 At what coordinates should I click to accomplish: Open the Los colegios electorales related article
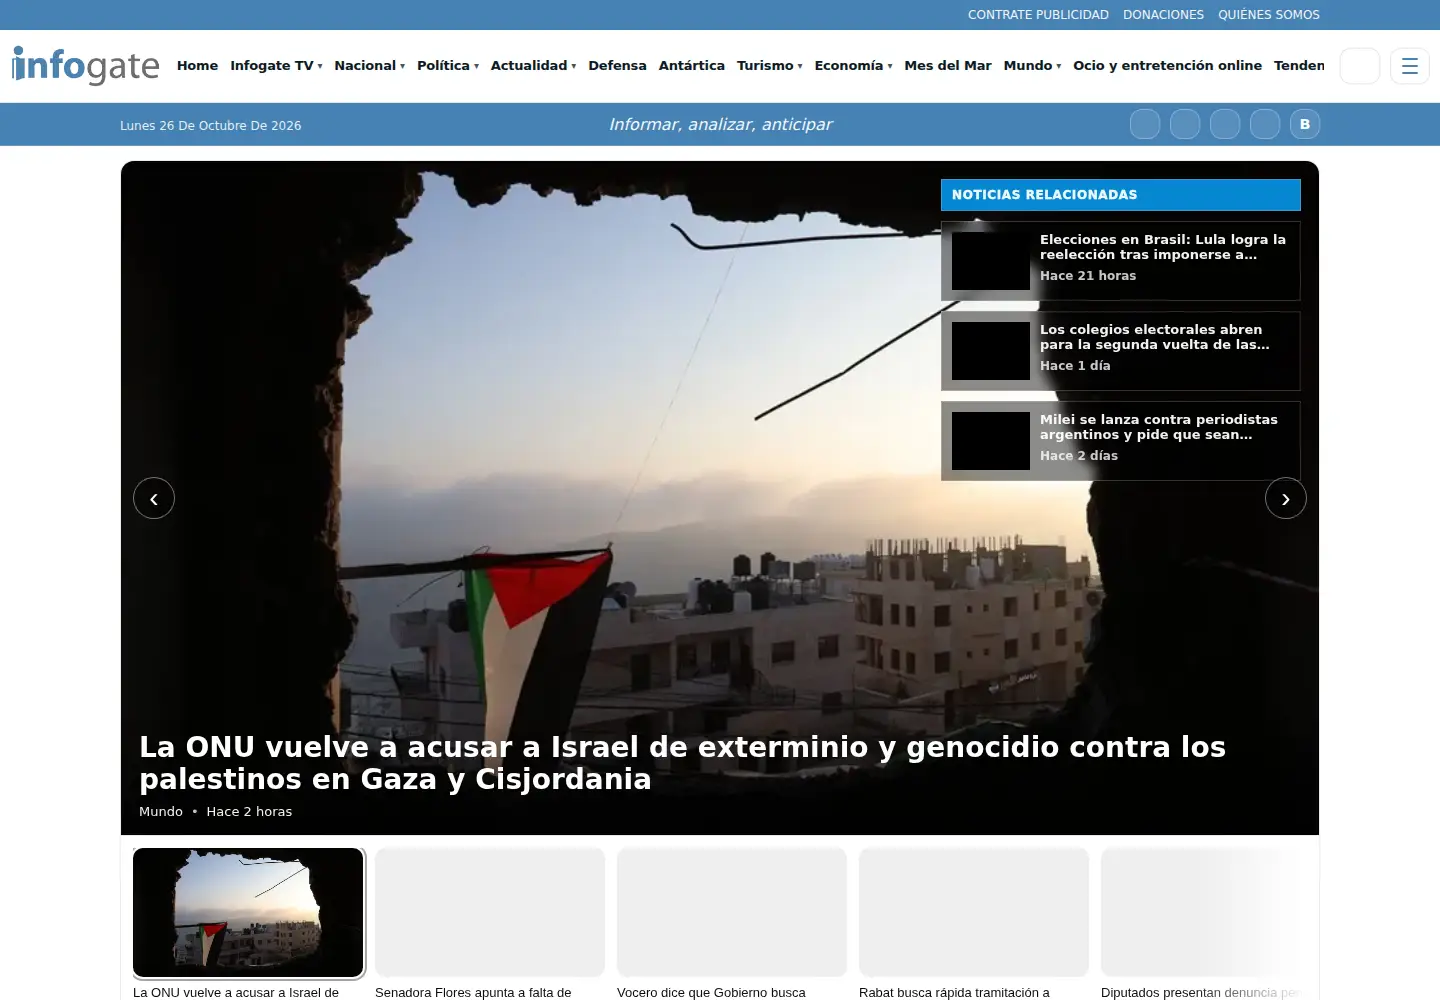1120,351
